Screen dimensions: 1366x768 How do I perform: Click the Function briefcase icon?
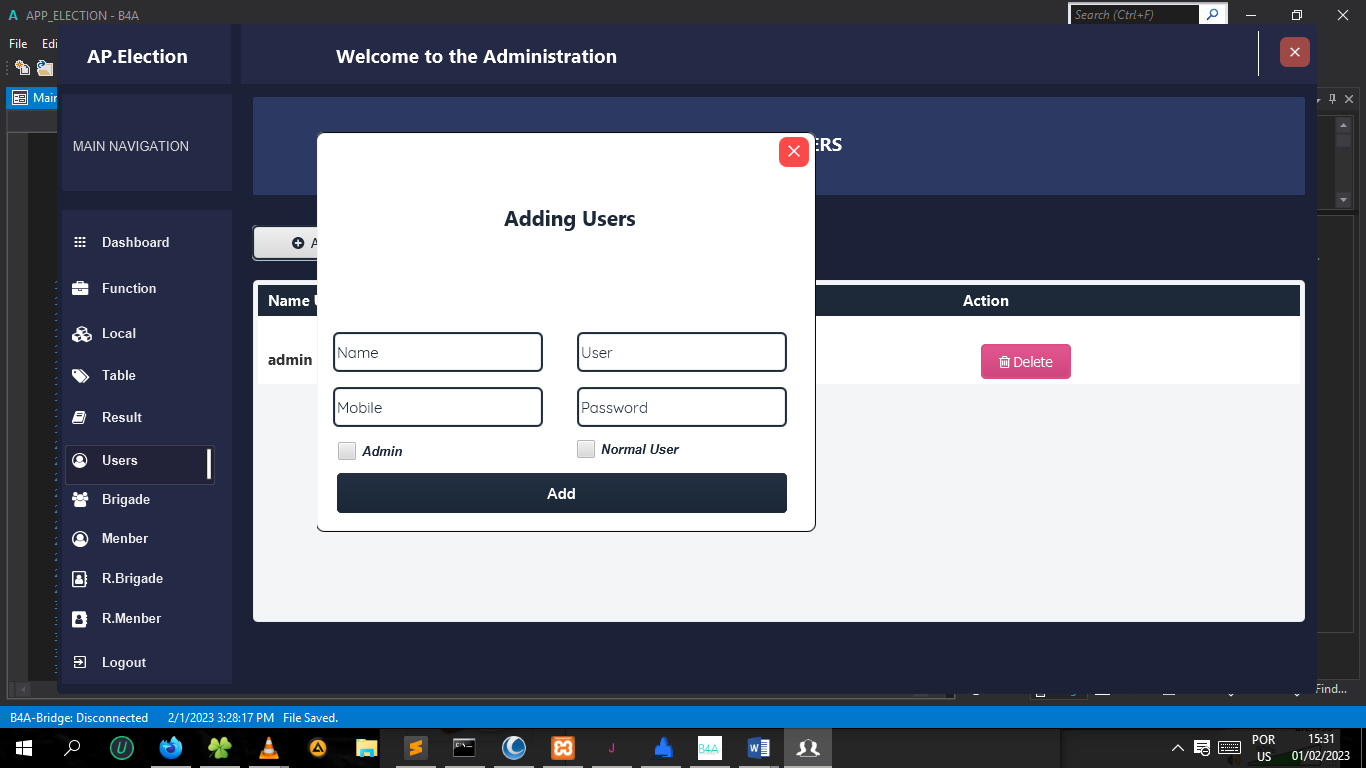point(81,288)
